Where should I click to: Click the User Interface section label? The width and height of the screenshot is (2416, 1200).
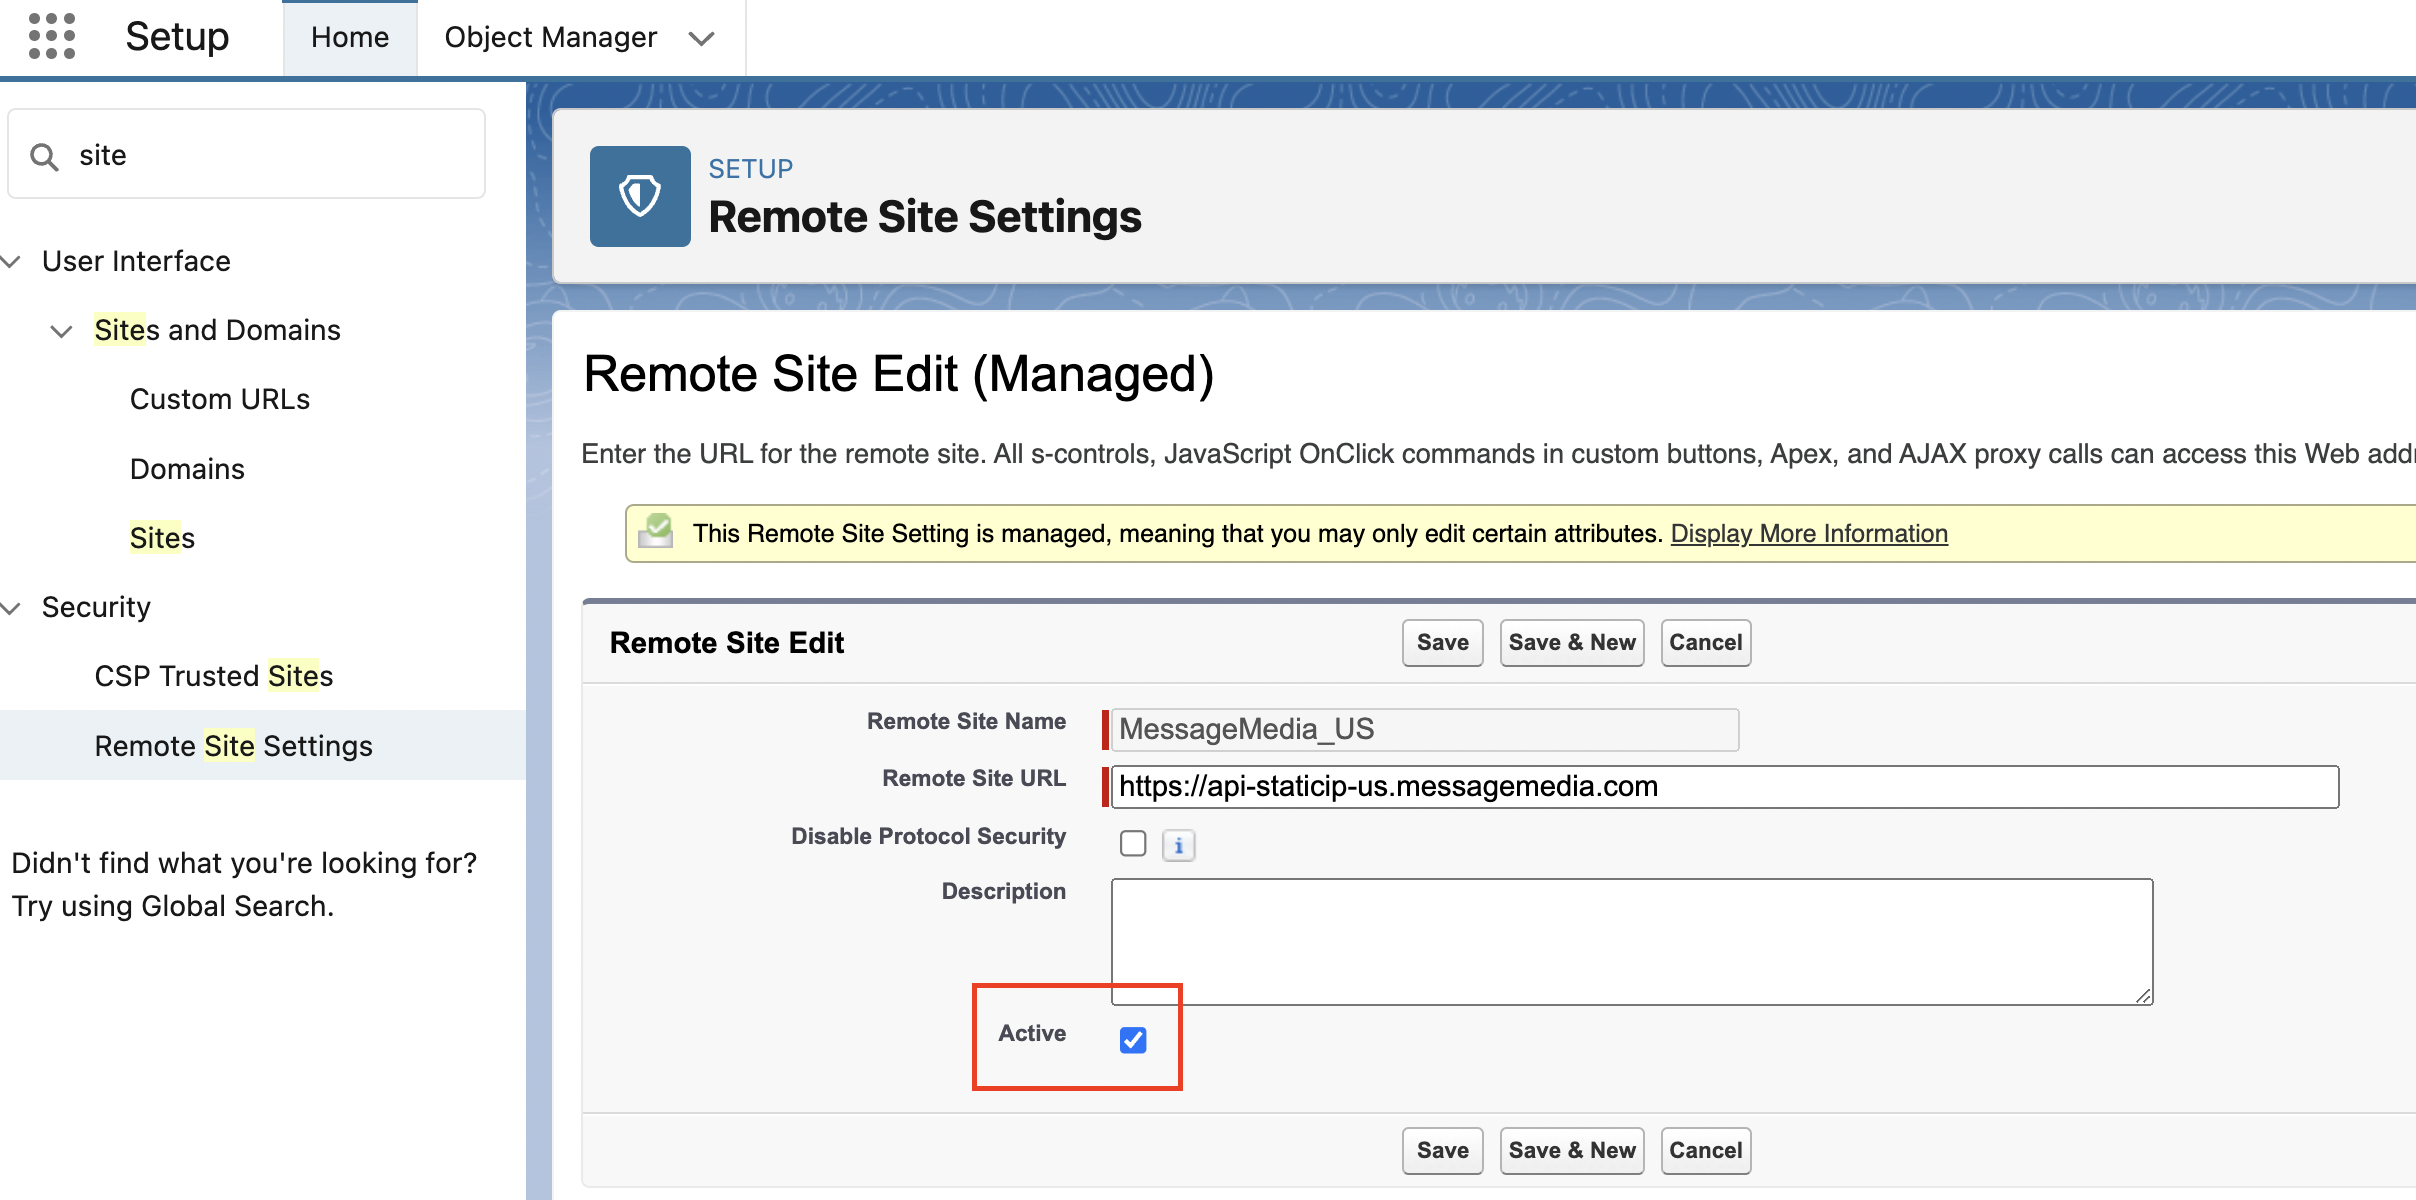[137, 261]
